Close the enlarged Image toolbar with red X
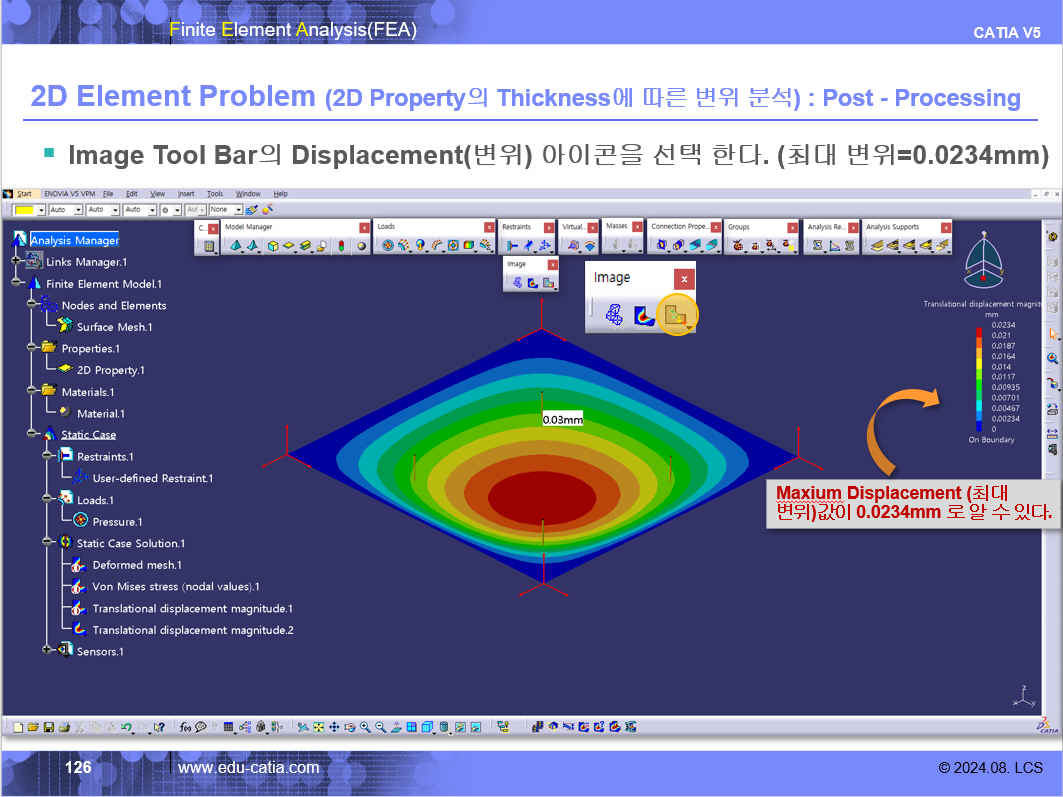Image resolution: width=1063 pixels, height=797 pixels. tap(684, 279)
